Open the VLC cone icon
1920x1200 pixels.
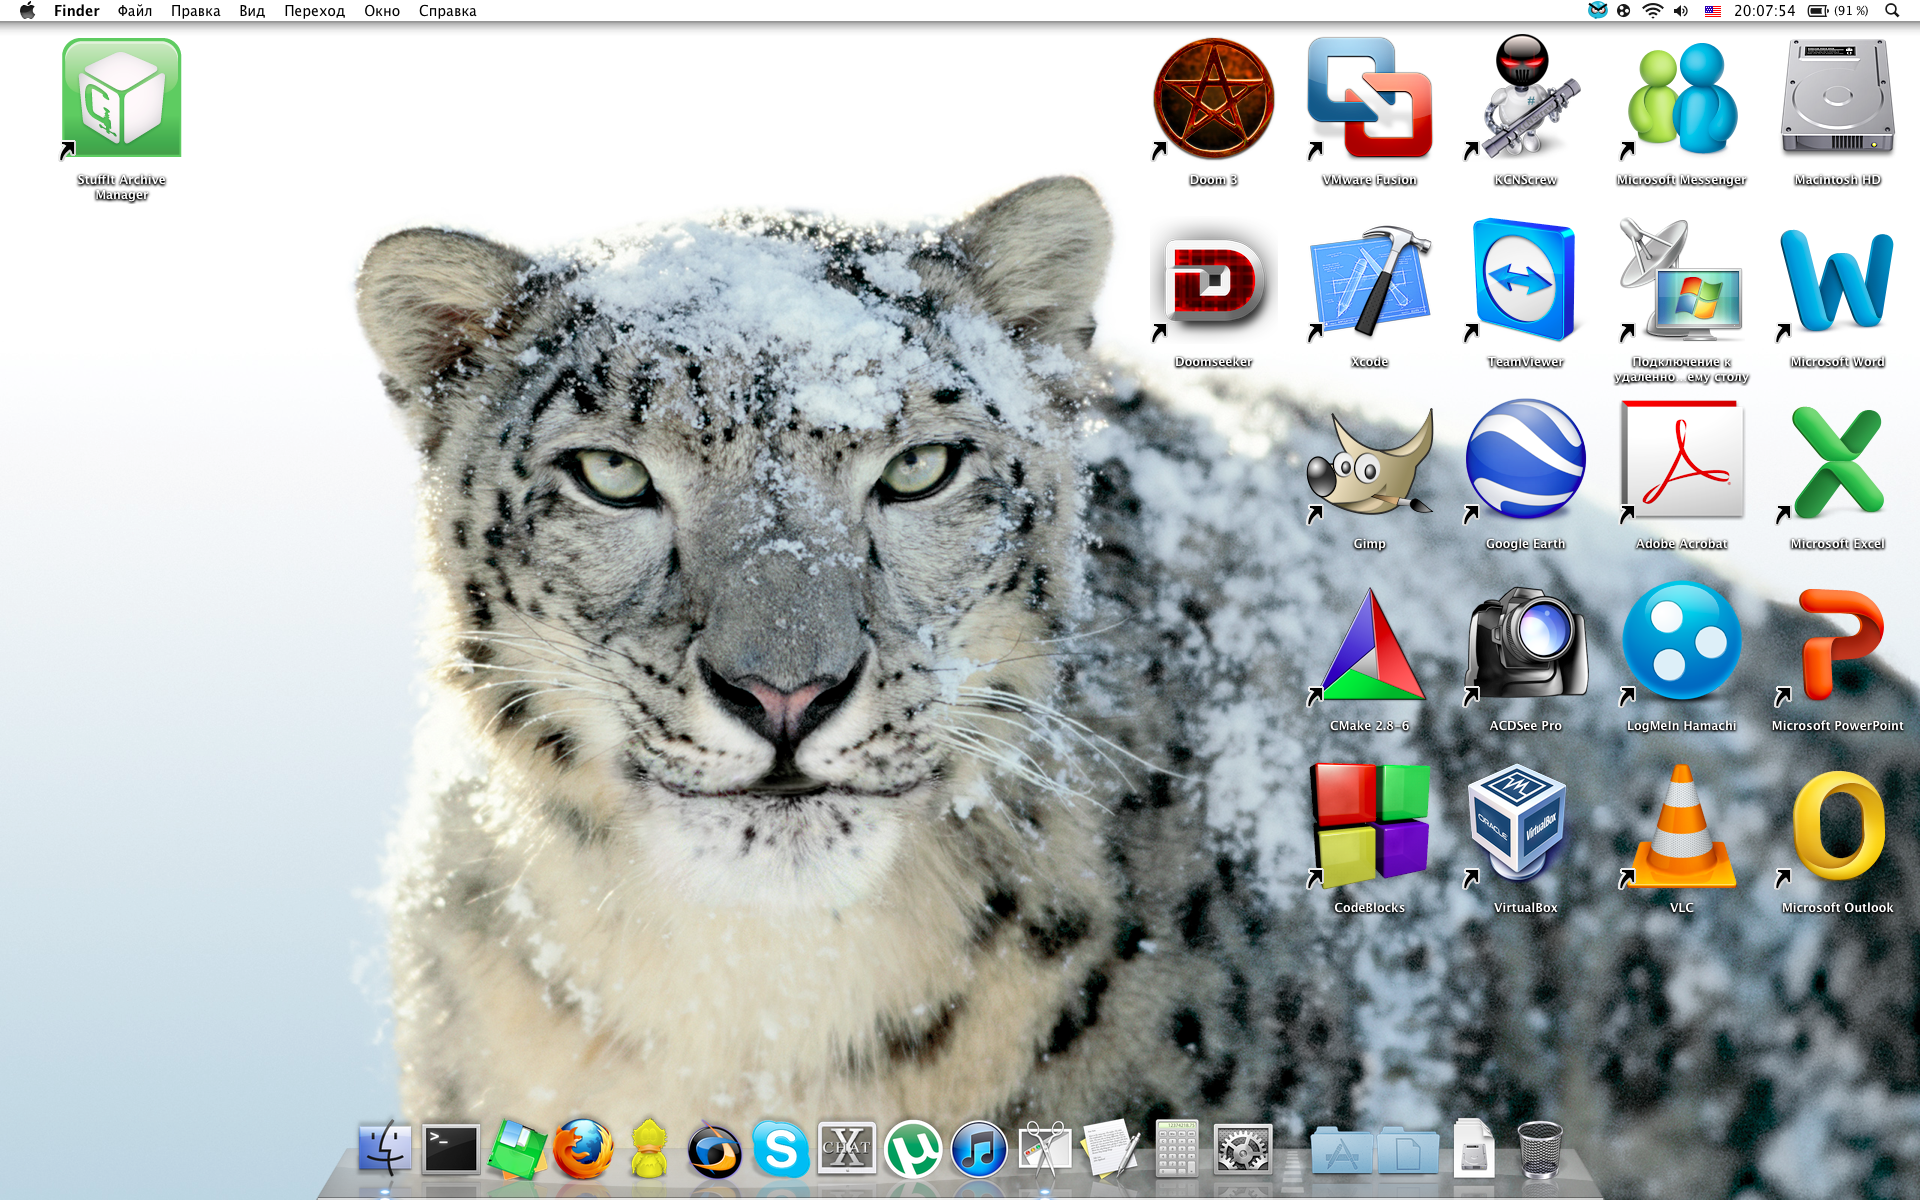click(x=1681, y=828)
